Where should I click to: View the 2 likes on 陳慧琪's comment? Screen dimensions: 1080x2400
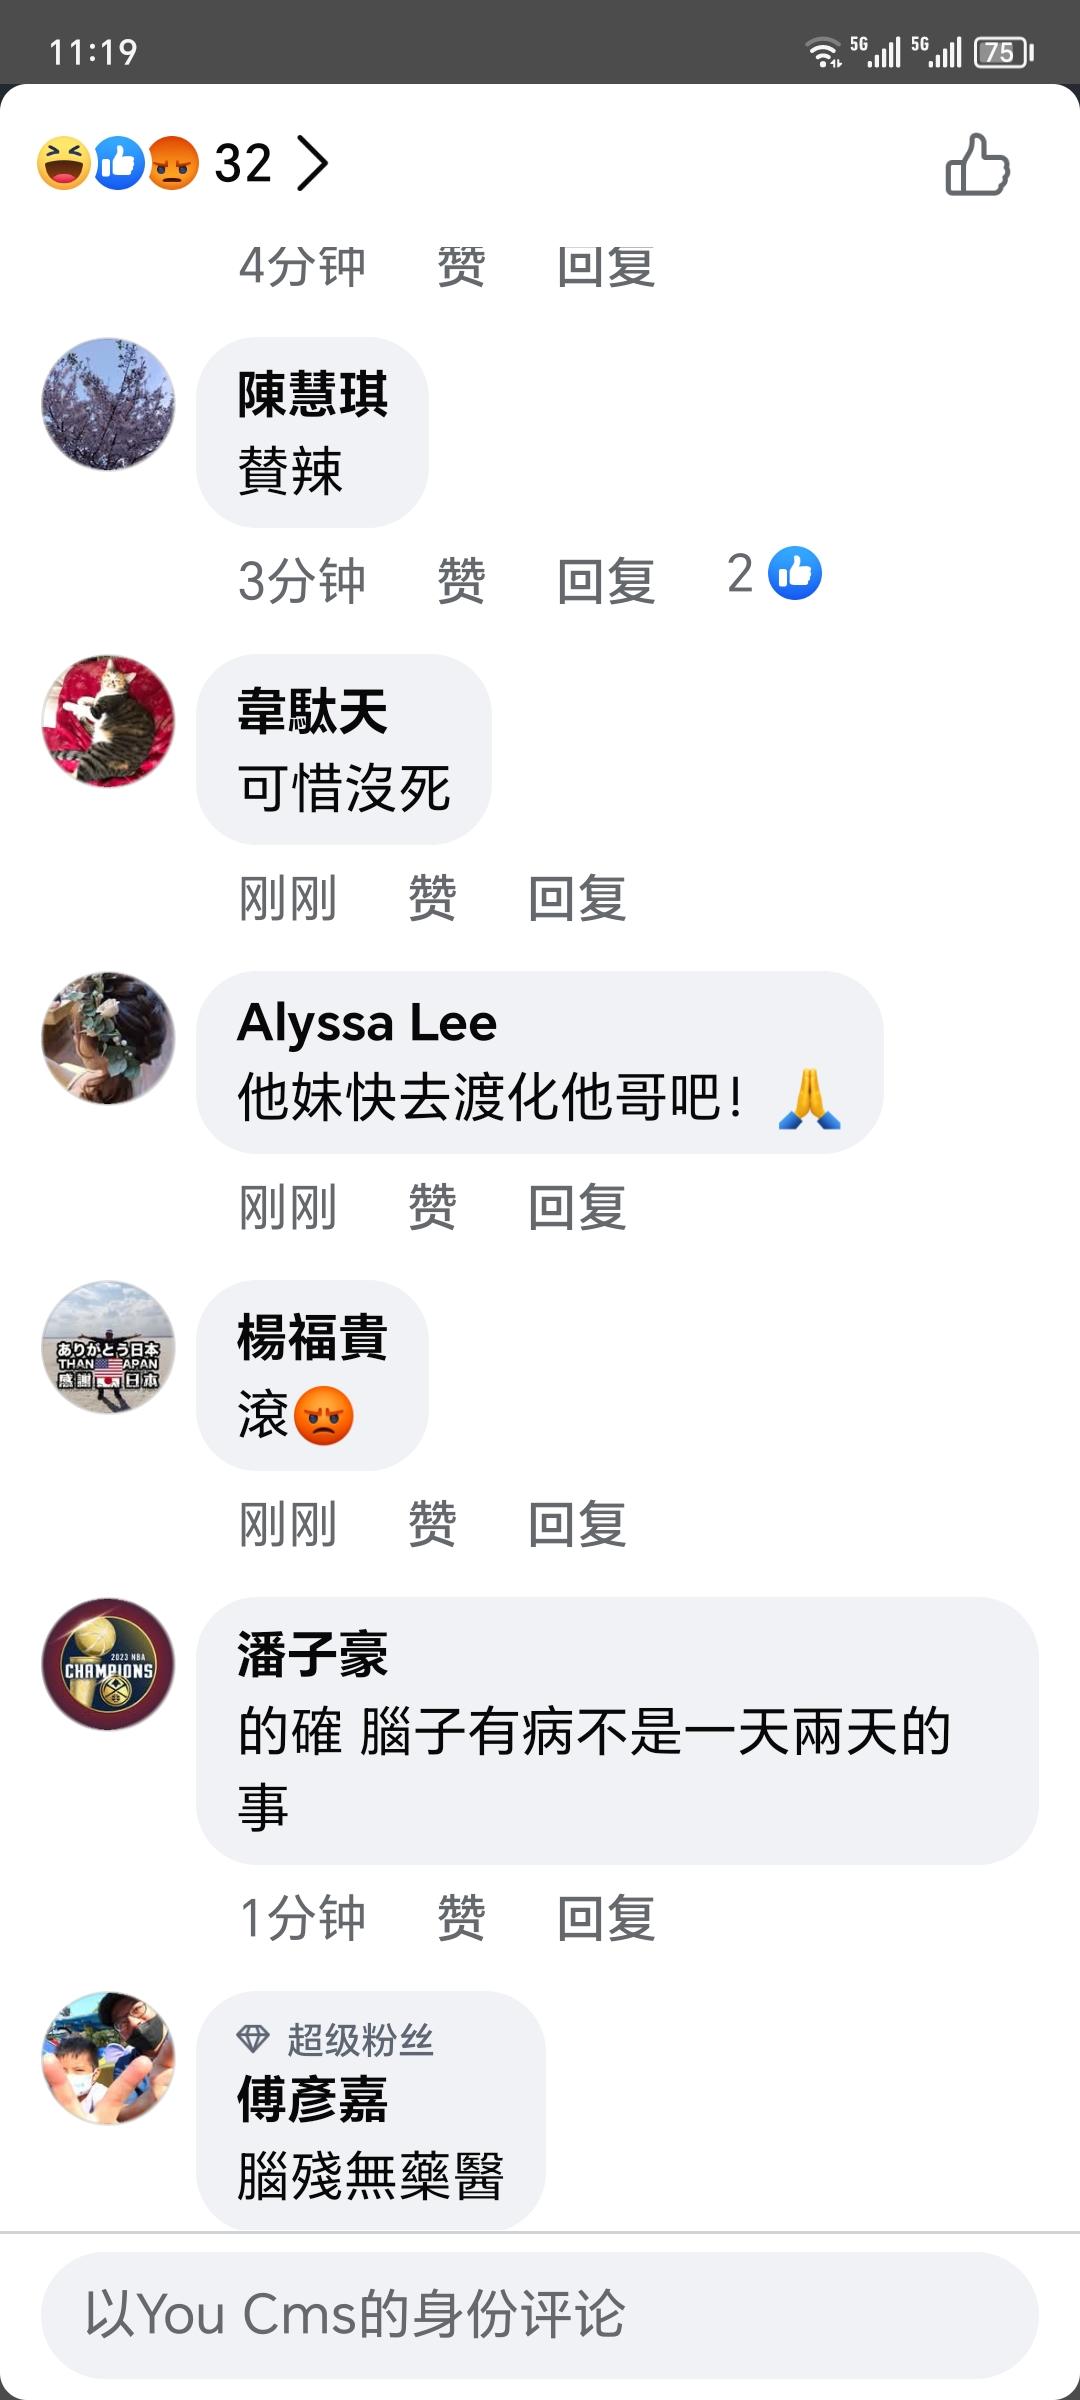coord(774,574)
